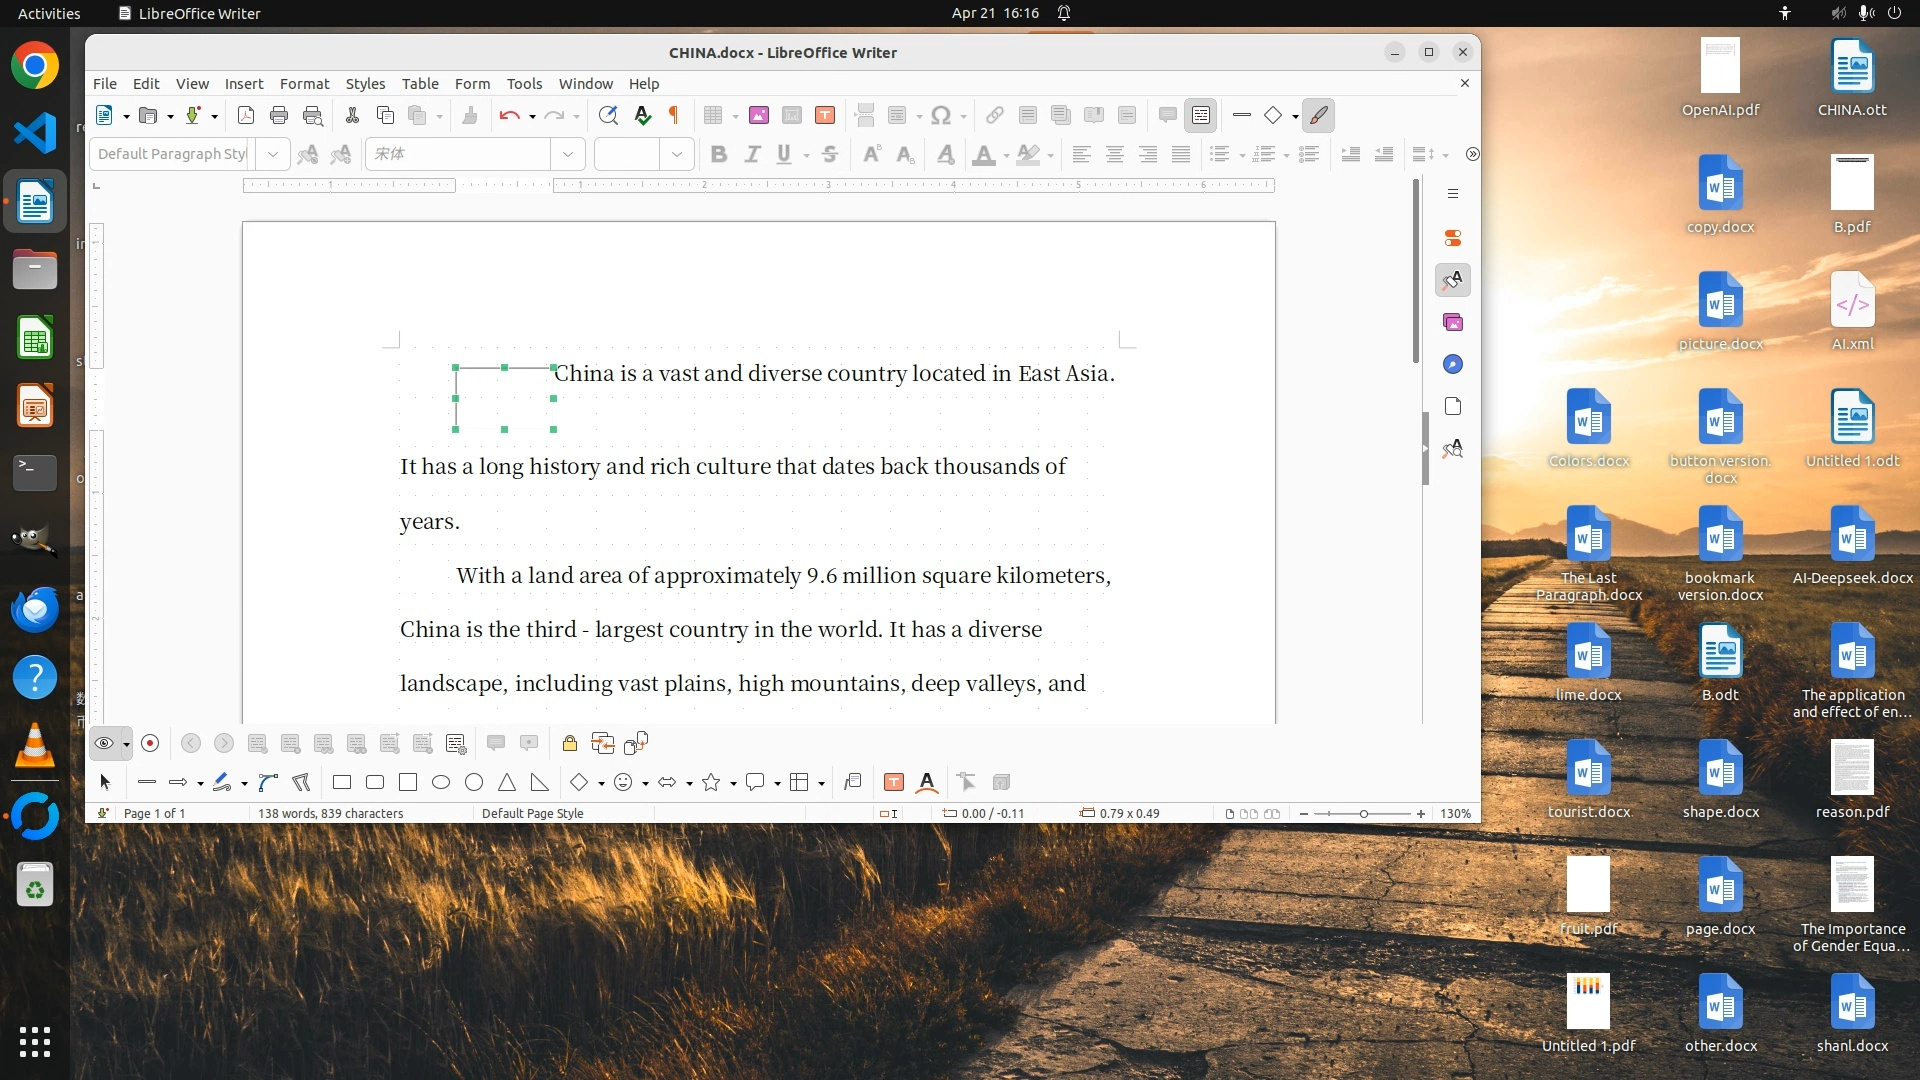Click the Rectangle drawing tool

342,782
